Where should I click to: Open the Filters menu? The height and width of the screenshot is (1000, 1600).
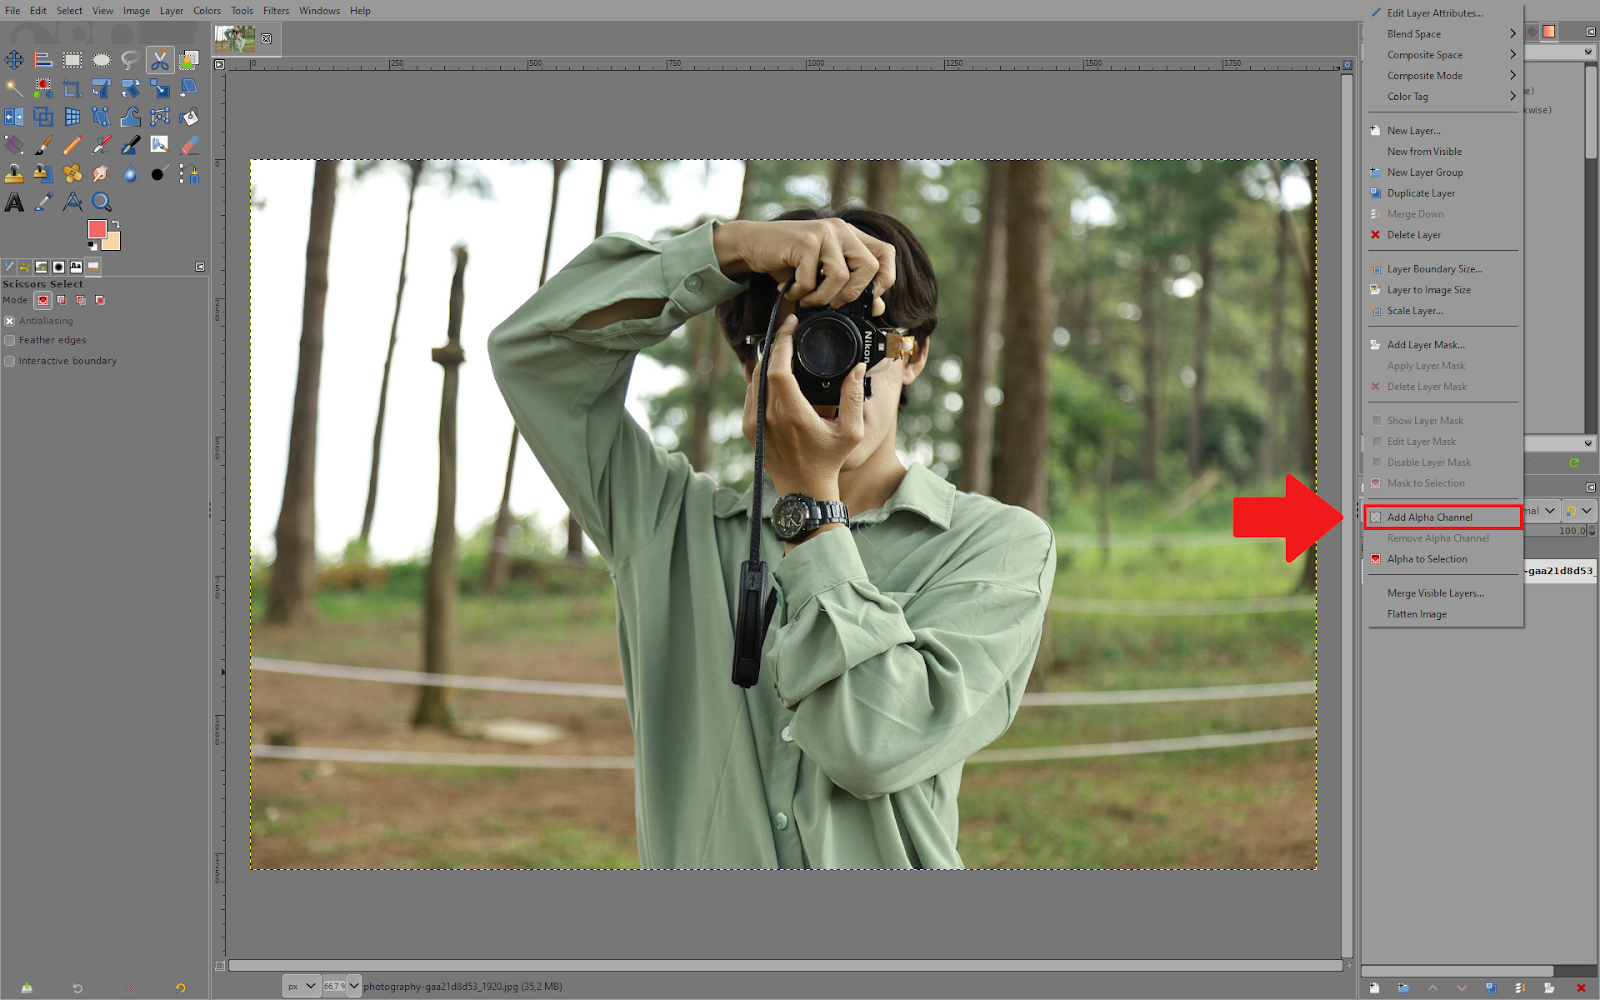pos(276,10)
